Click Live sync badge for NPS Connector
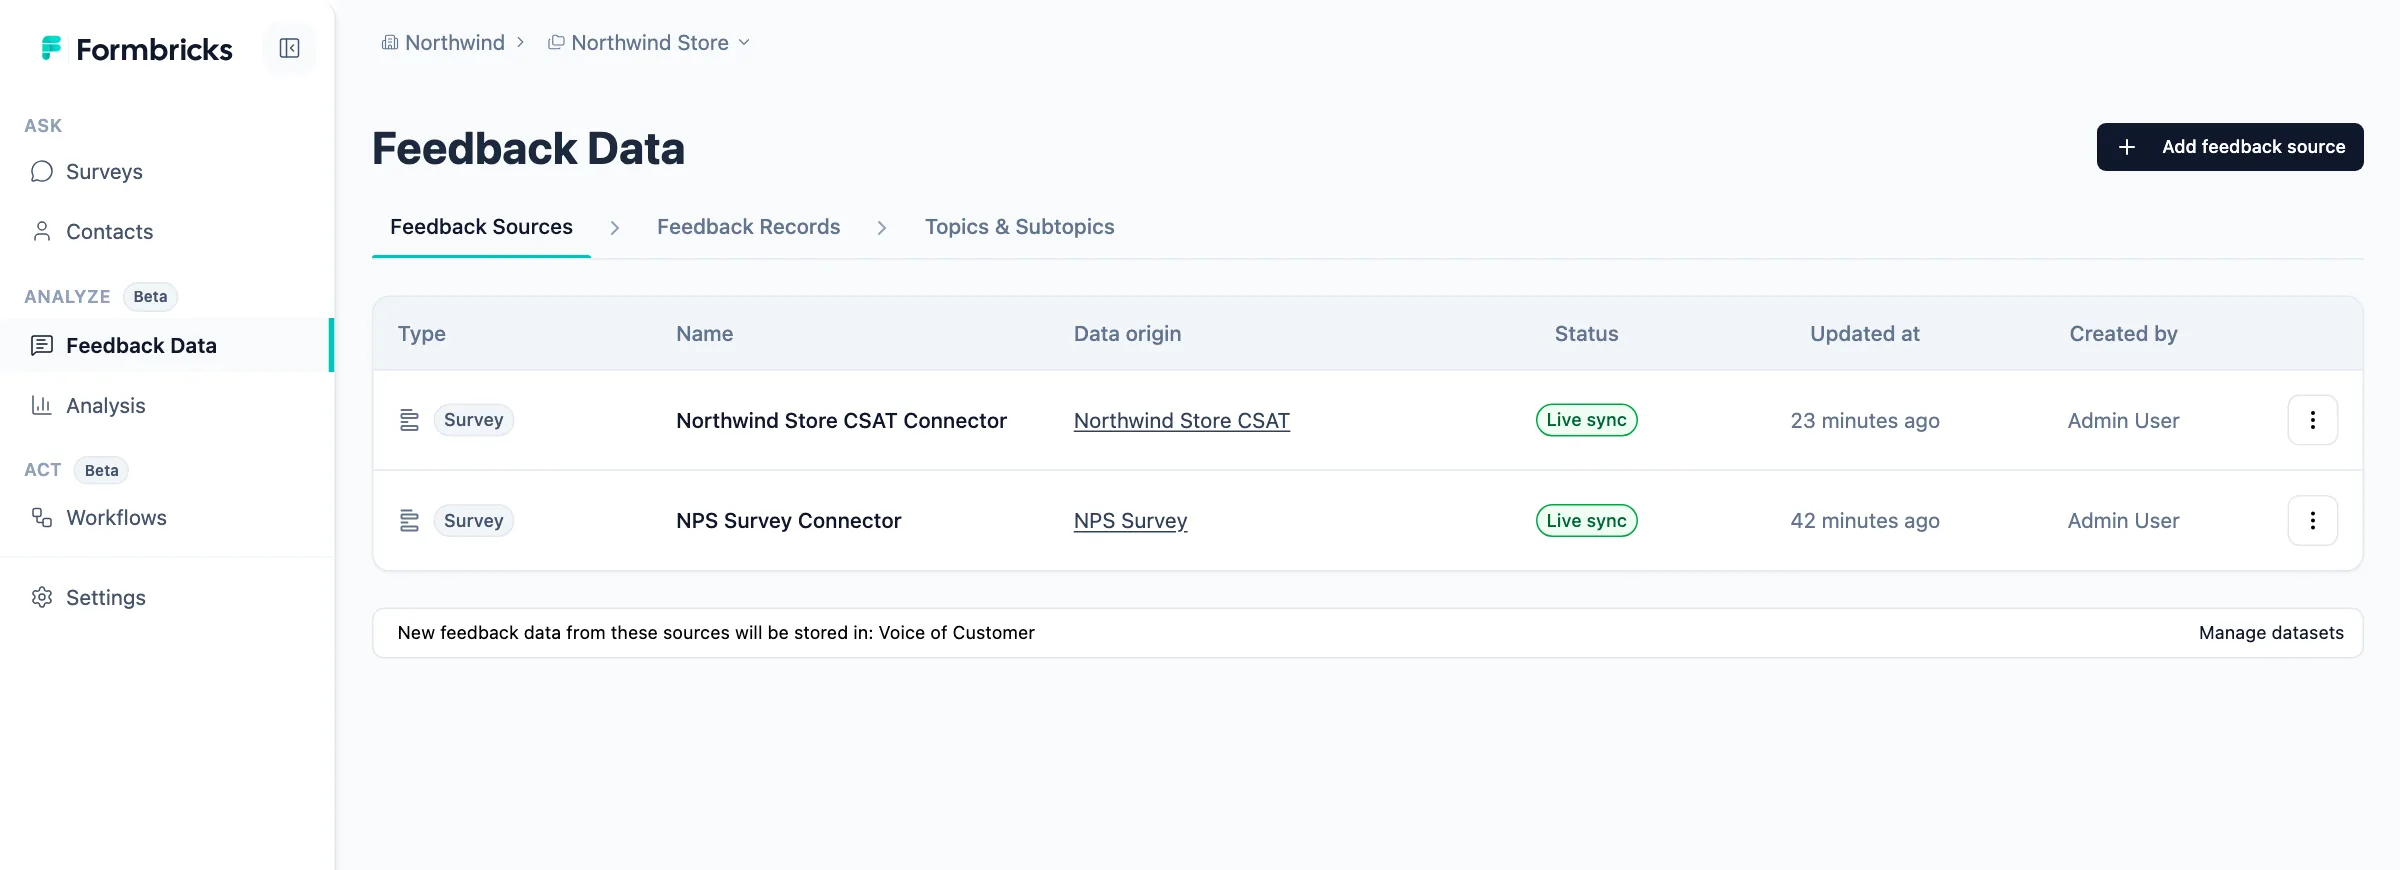The image size is (2400, 870). (1586, 521)
